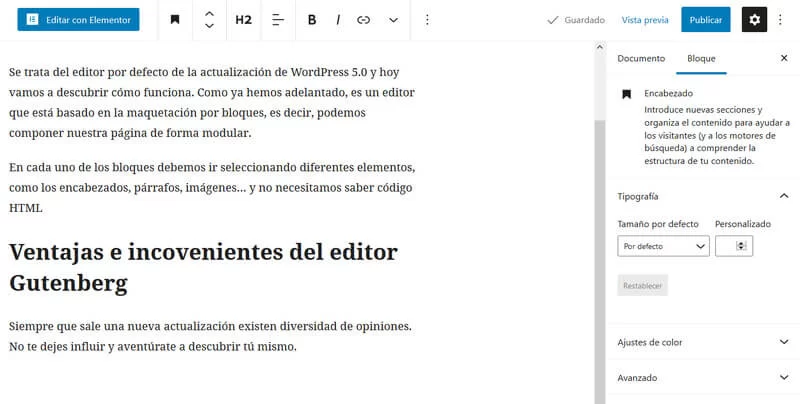This screenshot has width=800, height=404.
Task: Move heading block down
Action: pos(209,26)
